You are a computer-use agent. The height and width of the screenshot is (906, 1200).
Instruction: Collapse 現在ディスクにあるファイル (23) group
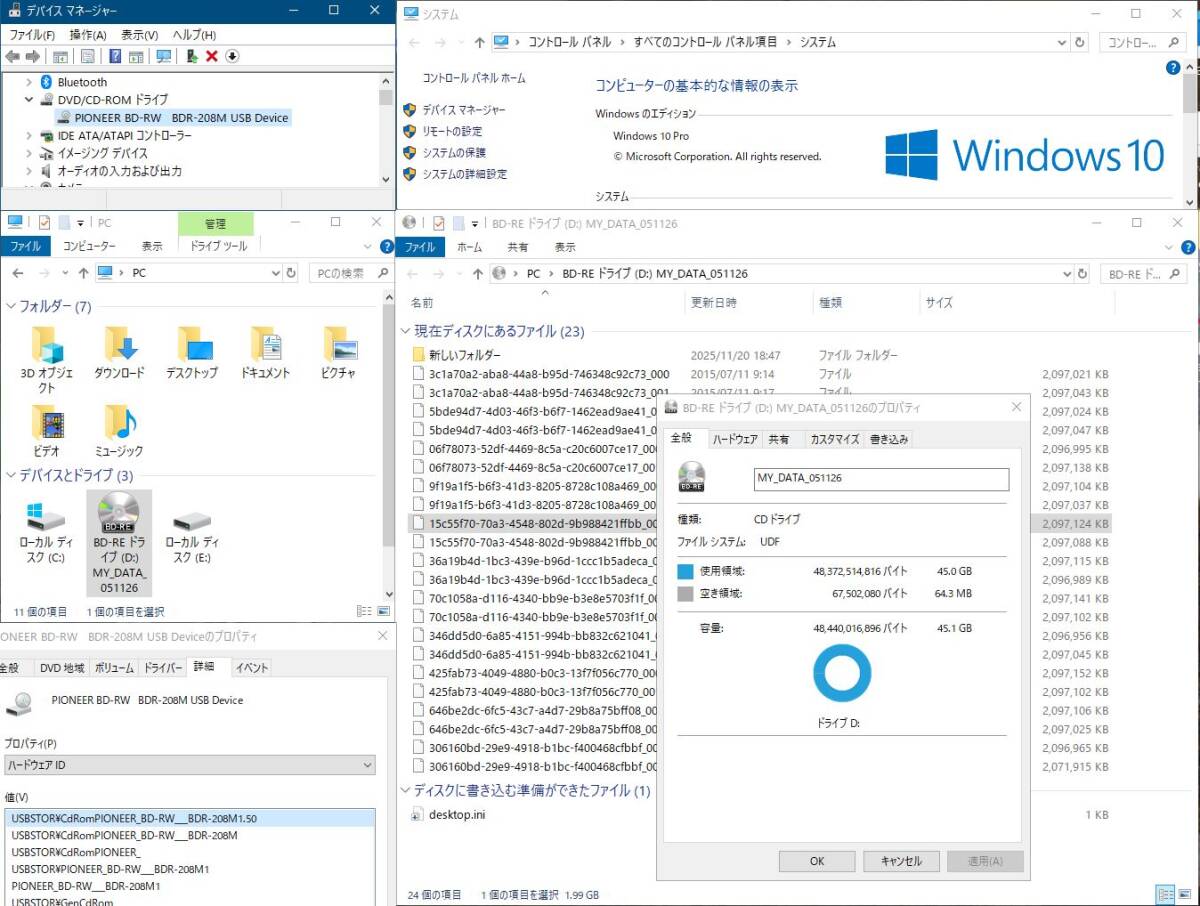click(x=406, y=331)
